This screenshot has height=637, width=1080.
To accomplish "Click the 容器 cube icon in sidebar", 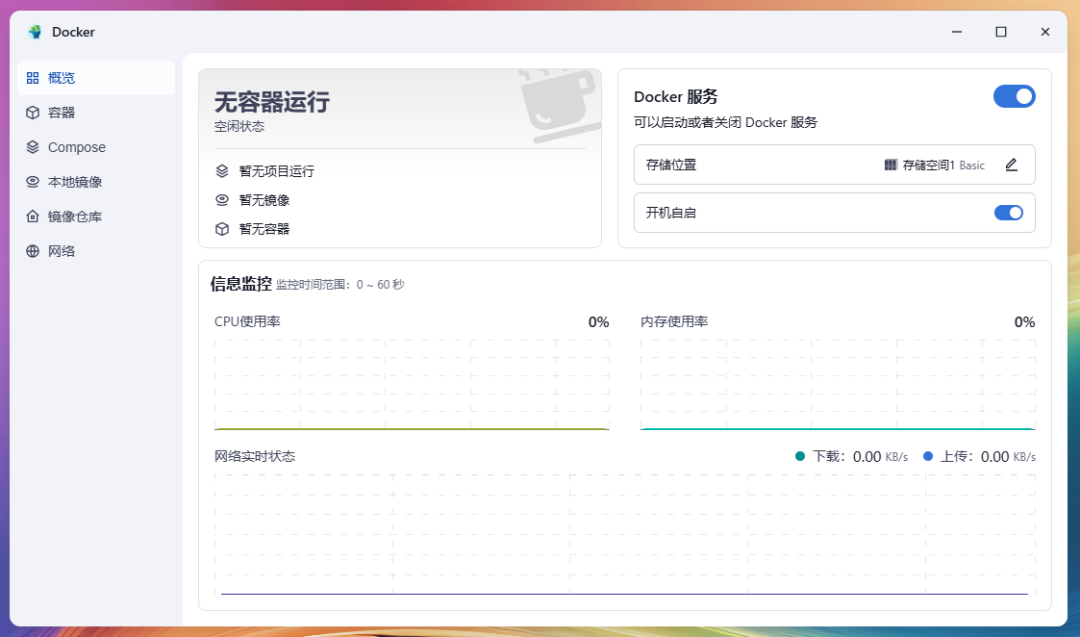I will coord(32,112).
